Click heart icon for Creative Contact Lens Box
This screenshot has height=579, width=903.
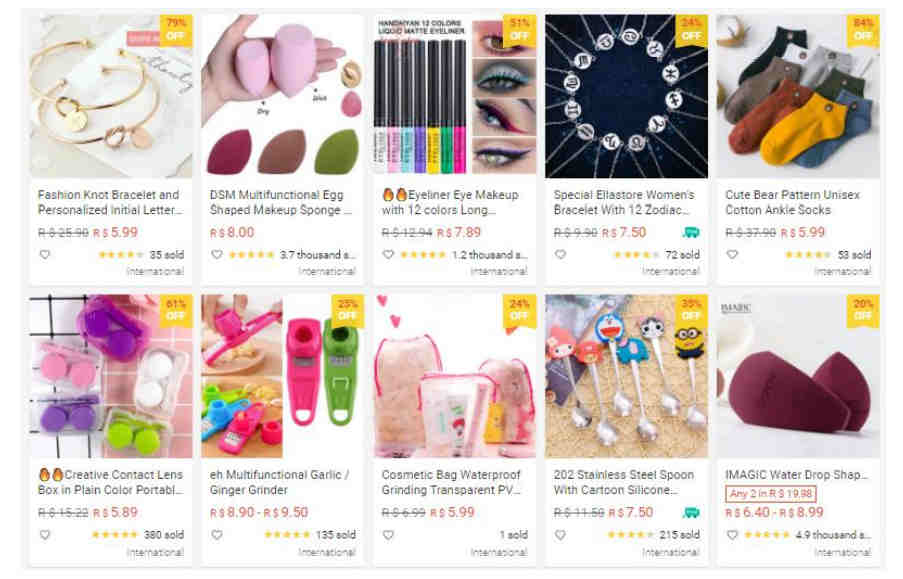(x=45, y=535)
